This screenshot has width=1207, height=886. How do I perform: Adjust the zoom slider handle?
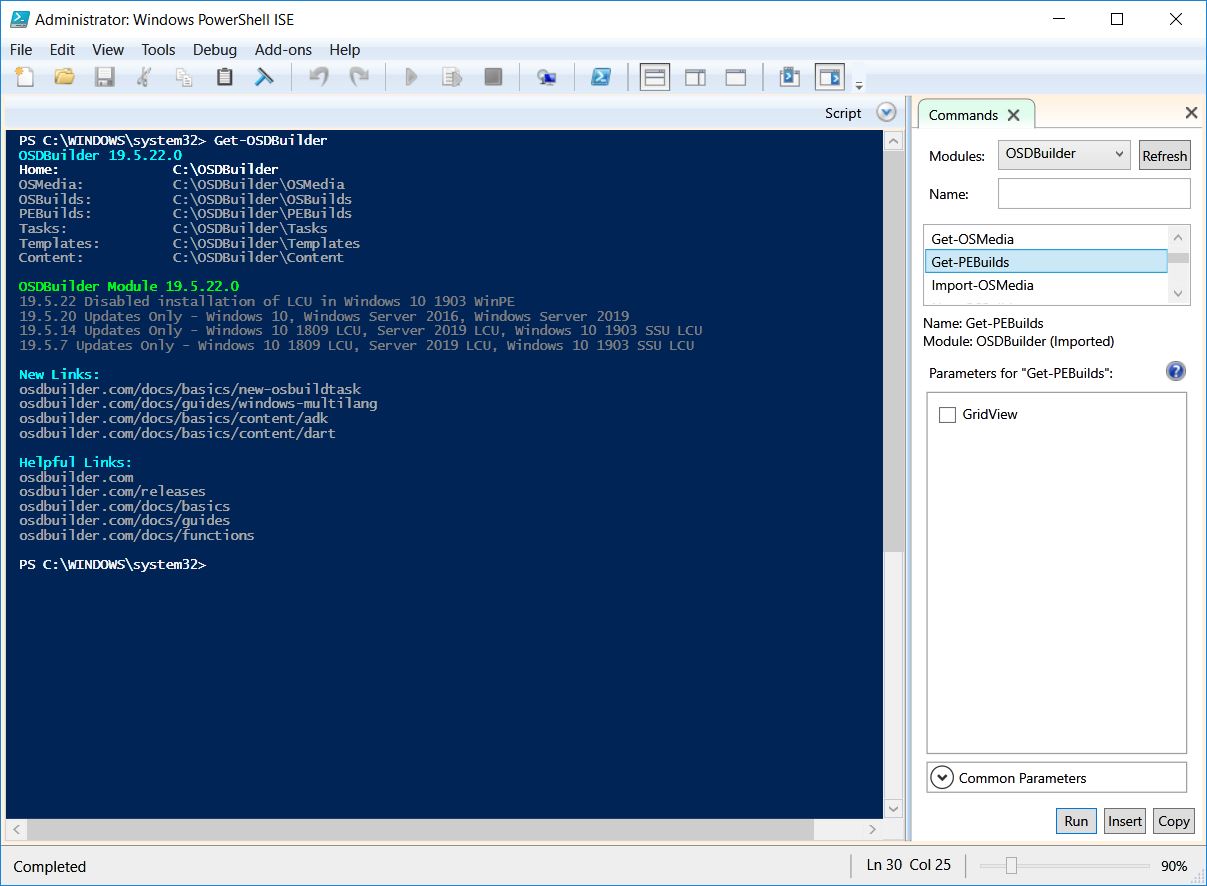(x=1011, y=866)
